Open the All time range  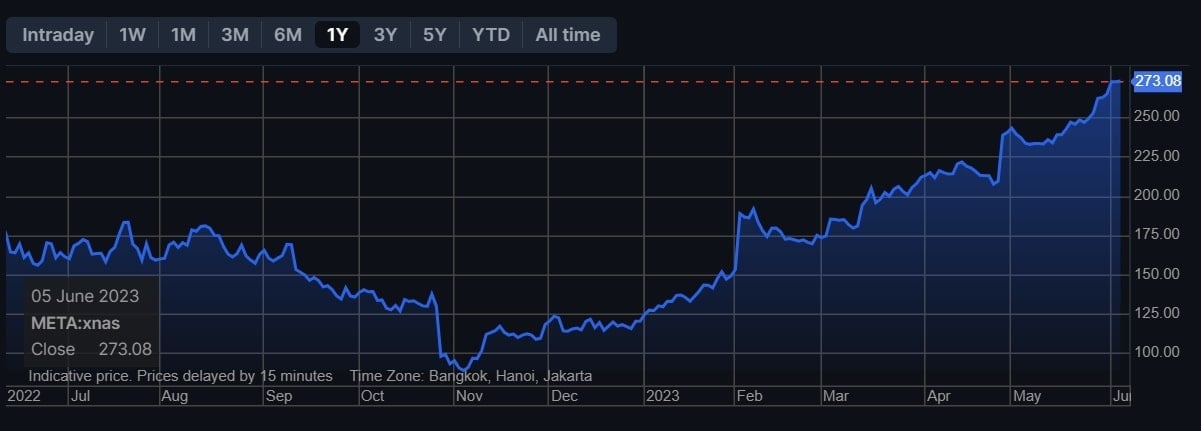click(x=567, y=35)
